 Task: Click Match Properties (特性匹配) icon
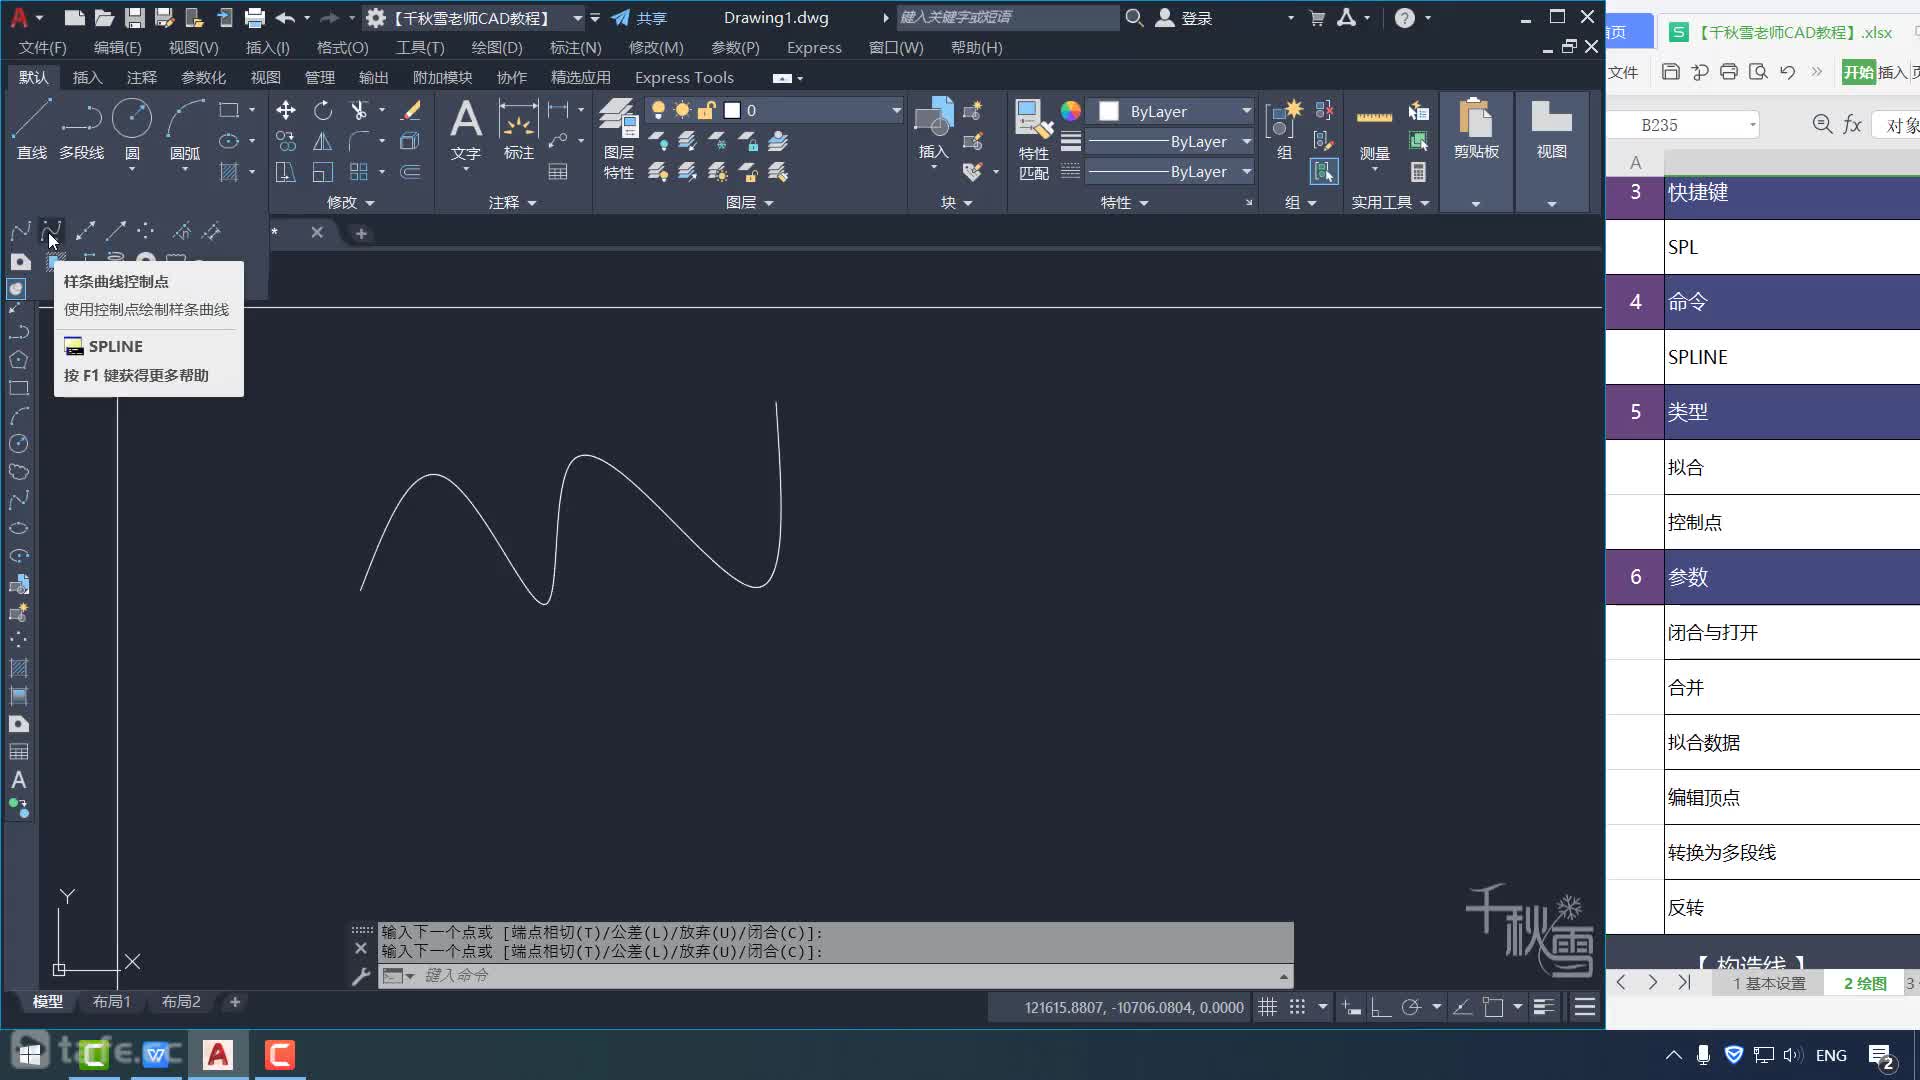pyautogui.click(x=1033, y=140)
